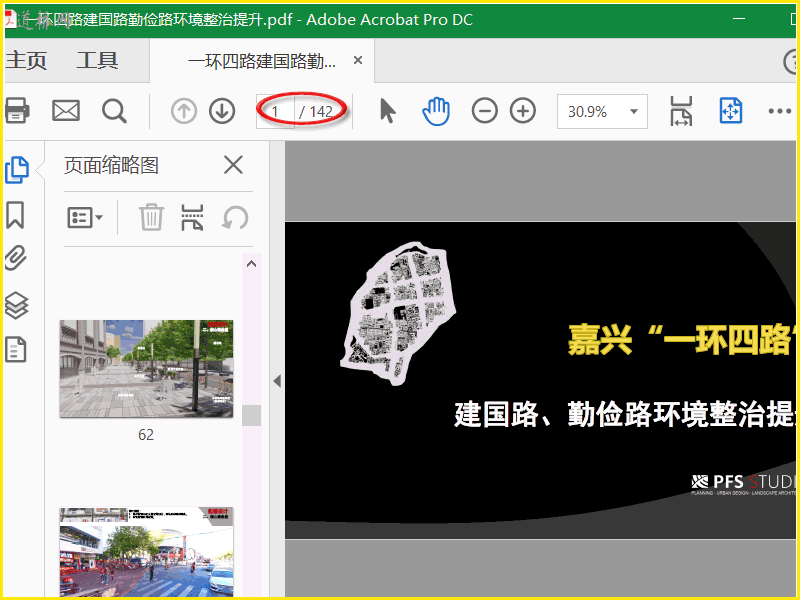Image resolution: width=800 pixels, height=600 pixels.
Task: Open the bookmarks pane
Action: coord(15,215)
